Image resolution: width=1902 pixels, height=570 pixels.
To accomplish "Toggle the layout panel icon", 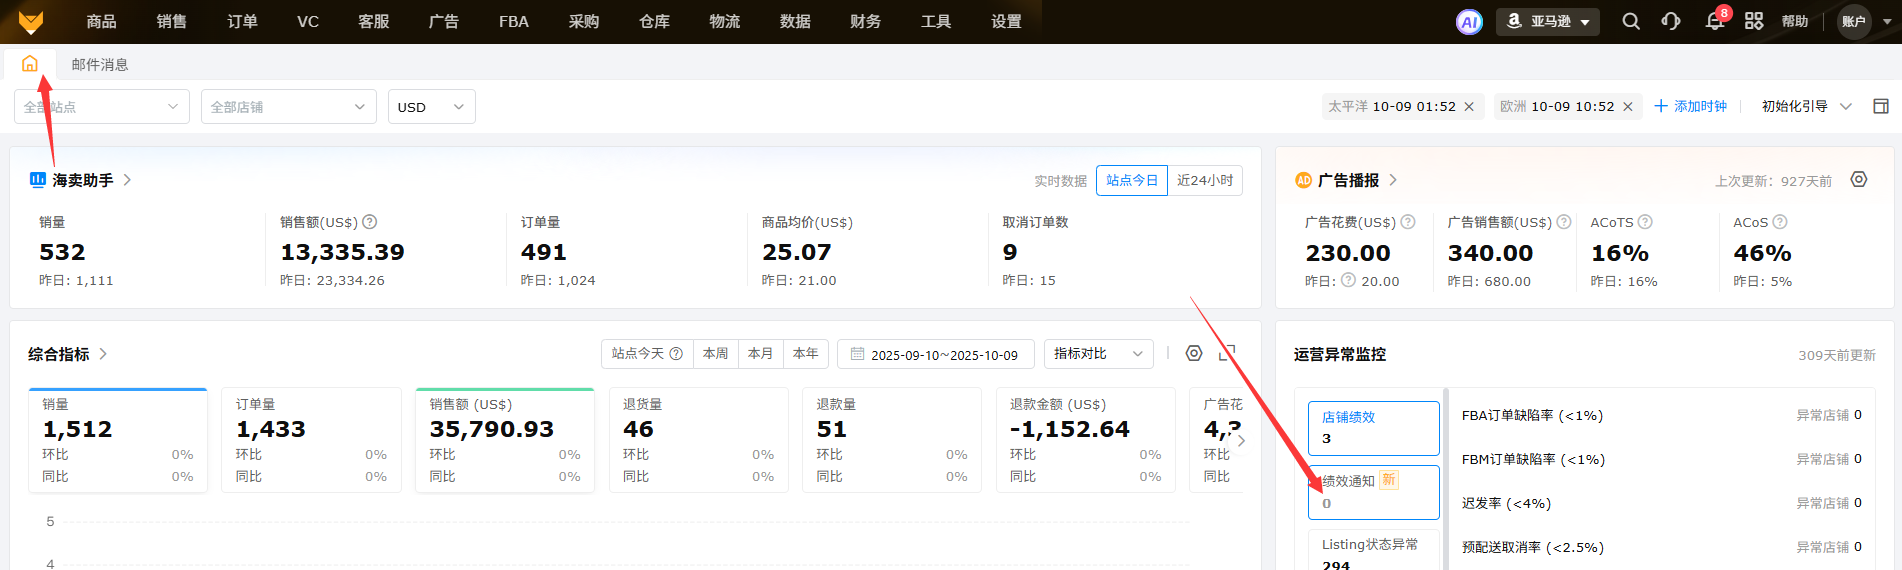I will [x=1880, y=106].
